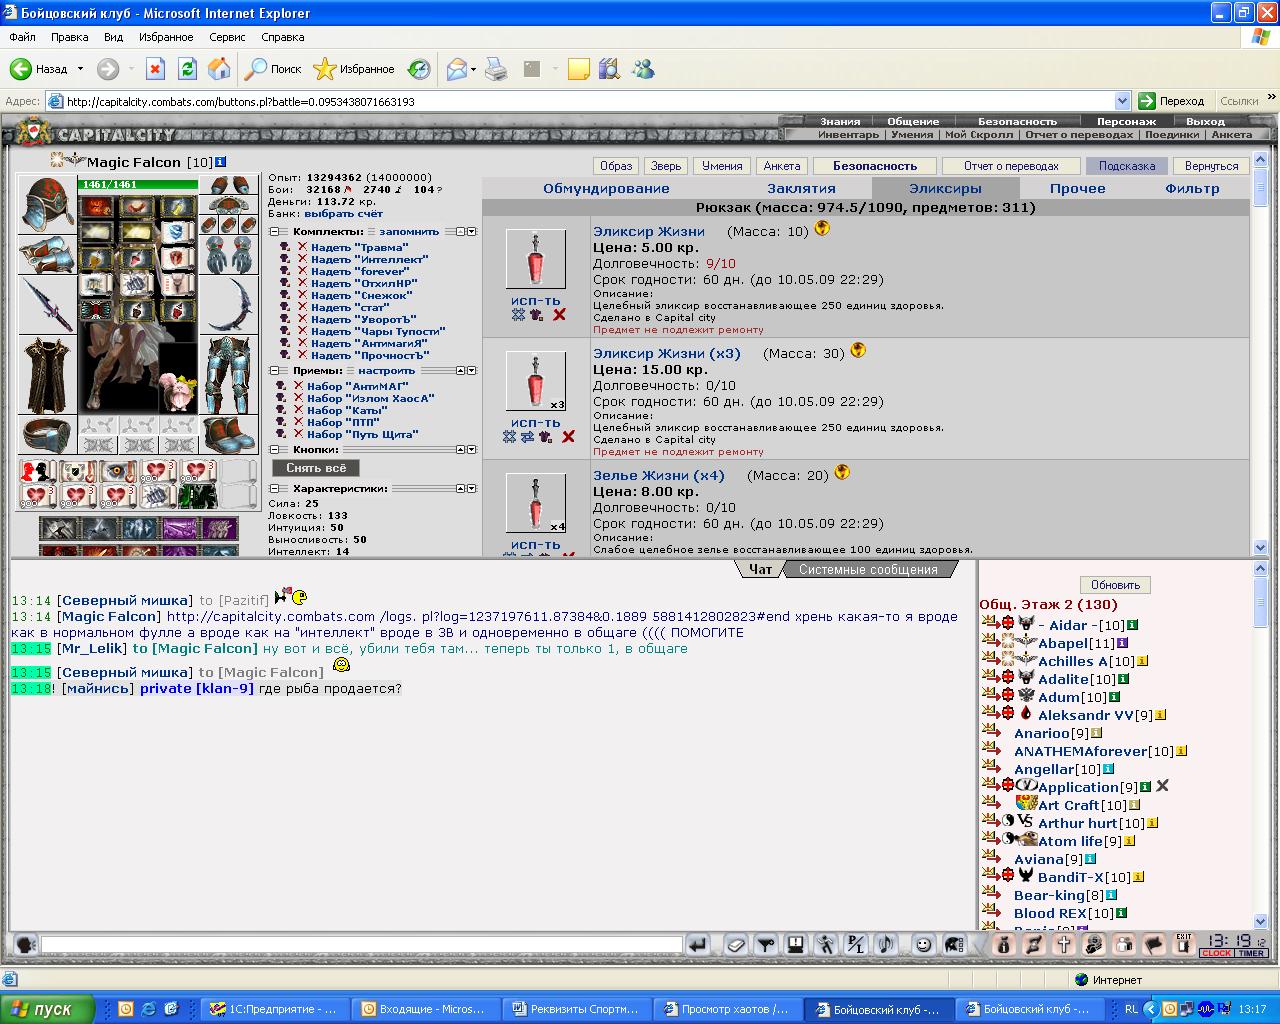Click split-stack arrows under Эликсир Жизни (x3)
Viewport: 1280px width, 1024px height.
(527, 437)
